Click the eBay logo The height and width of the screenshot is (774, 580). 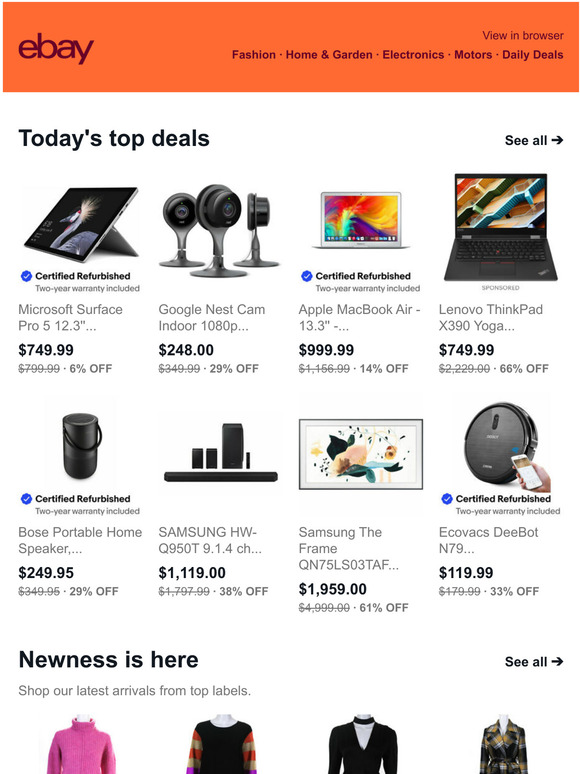56,48
